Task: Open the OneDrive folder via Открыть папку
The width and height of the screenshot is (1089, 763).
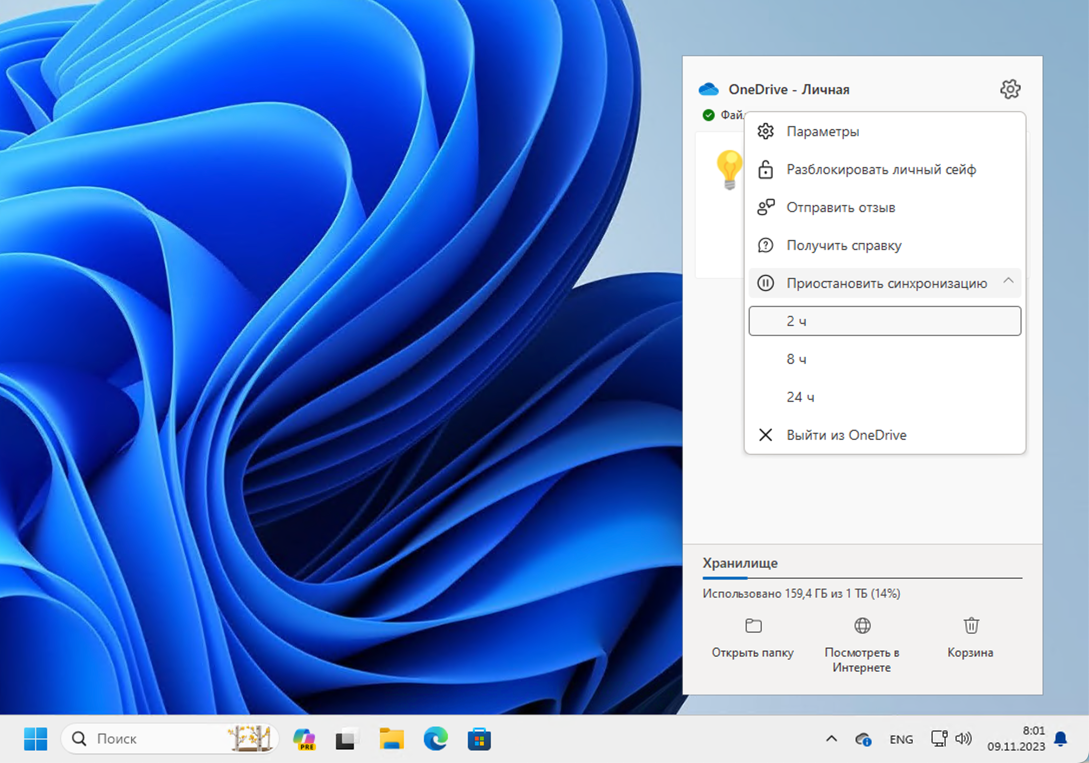Action: (x=753, y=637)
